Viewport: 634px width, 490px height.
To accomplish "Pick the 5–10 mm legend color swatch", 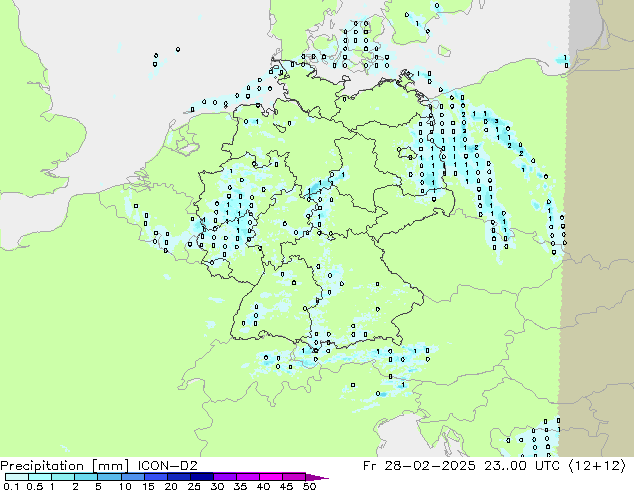I will [109, 477].
